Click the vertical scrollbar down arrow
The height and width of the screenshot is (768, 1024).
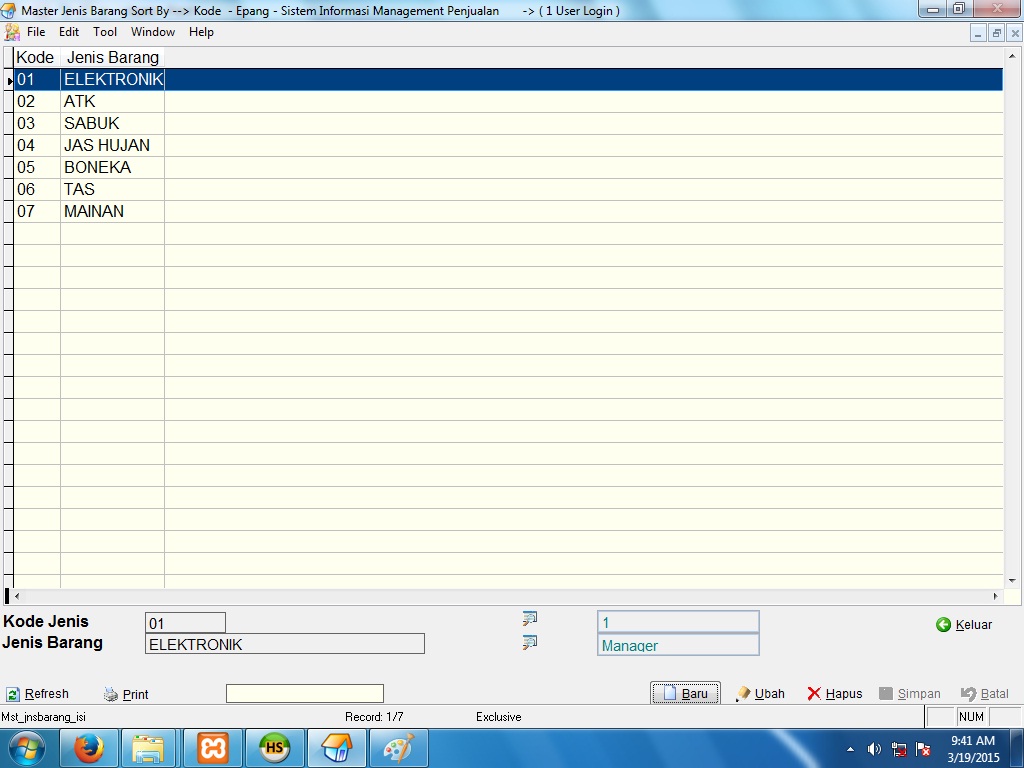pyautogui.click(x=1012, y=580)
